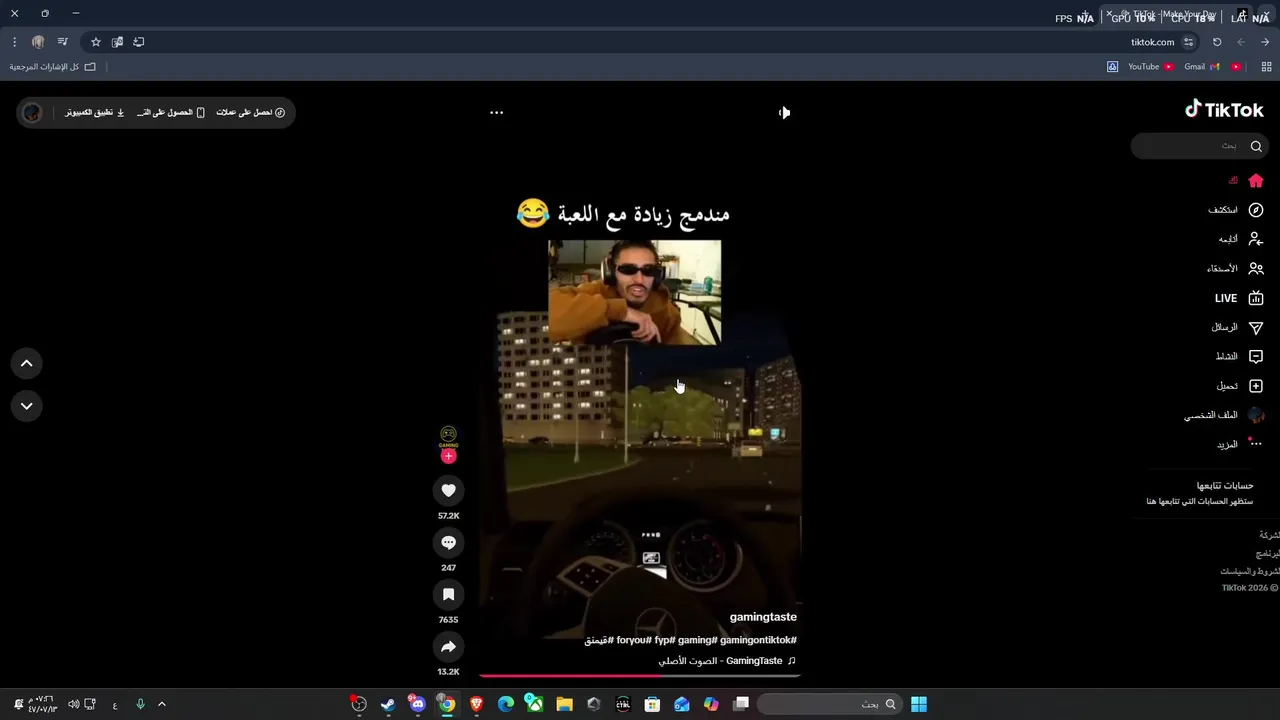
Task: Open the comments showing 247
Action: (x=448, y=542)
